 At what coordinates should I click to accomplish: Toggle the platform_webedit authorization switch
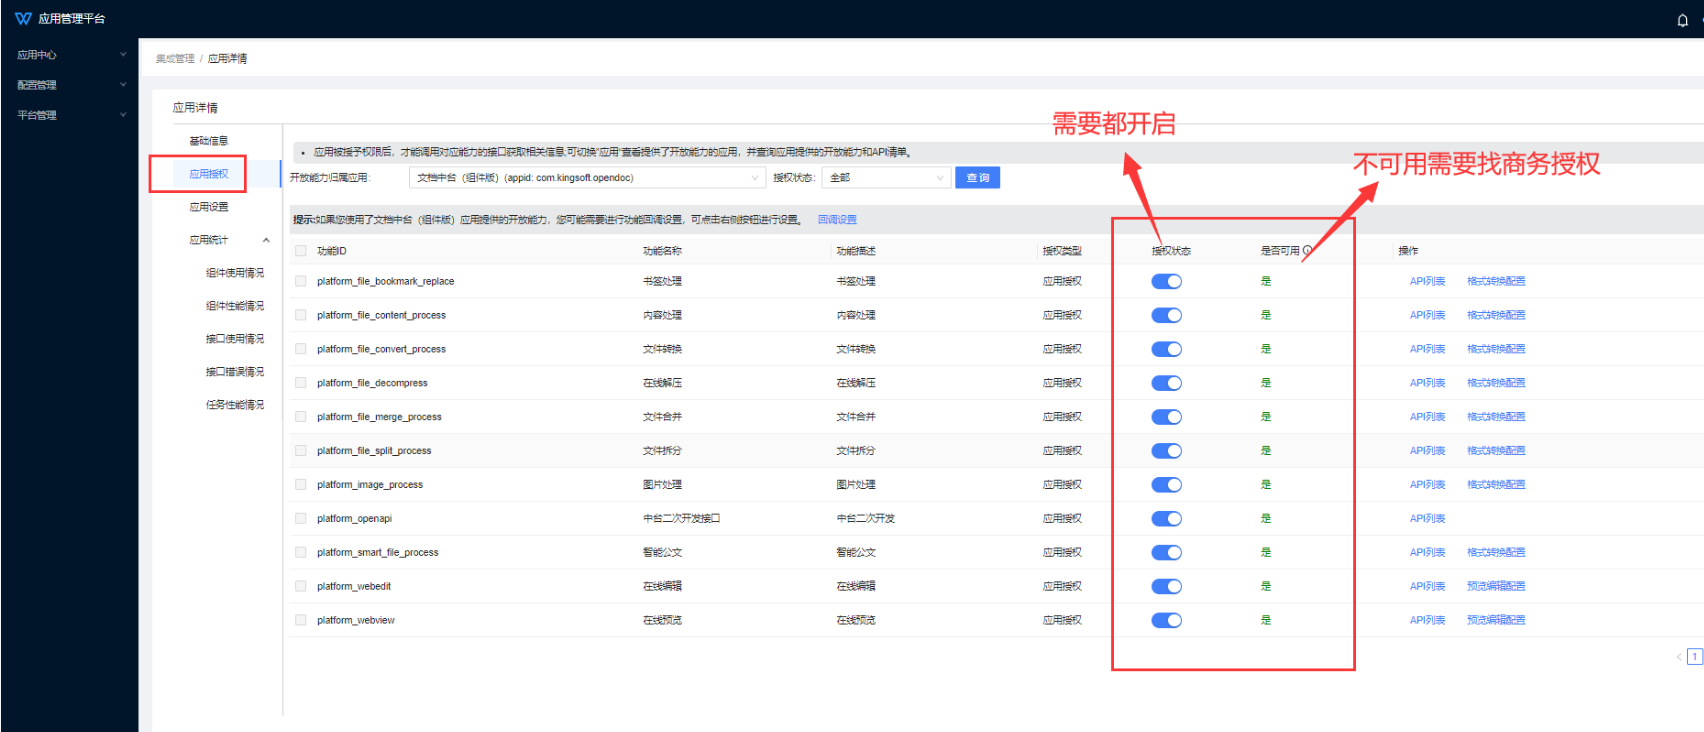[x=1166, y=587]
